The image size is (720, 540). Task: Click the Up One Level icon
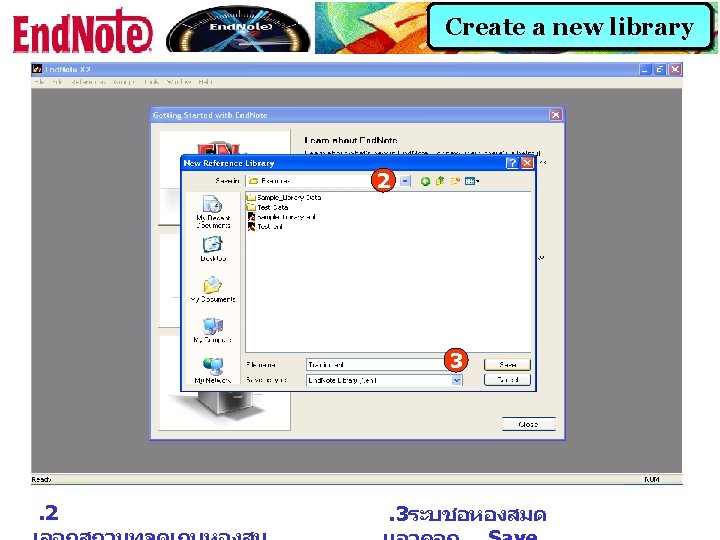pos(440,181)
